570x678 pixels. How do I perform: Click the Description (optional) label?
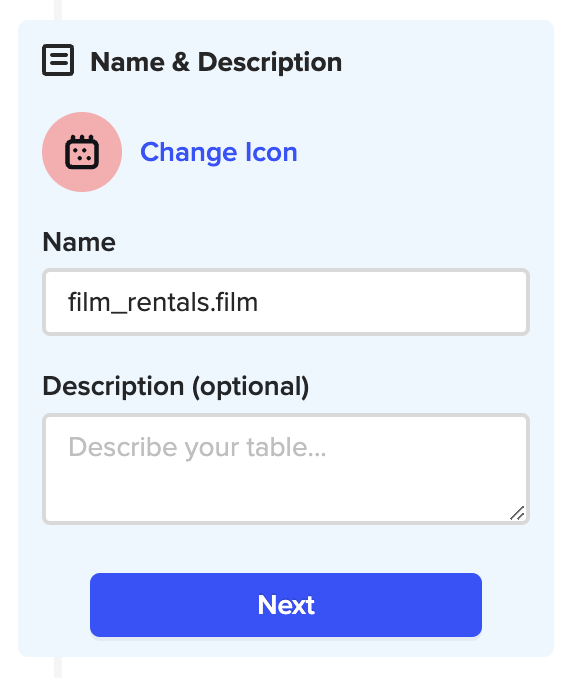176,386
